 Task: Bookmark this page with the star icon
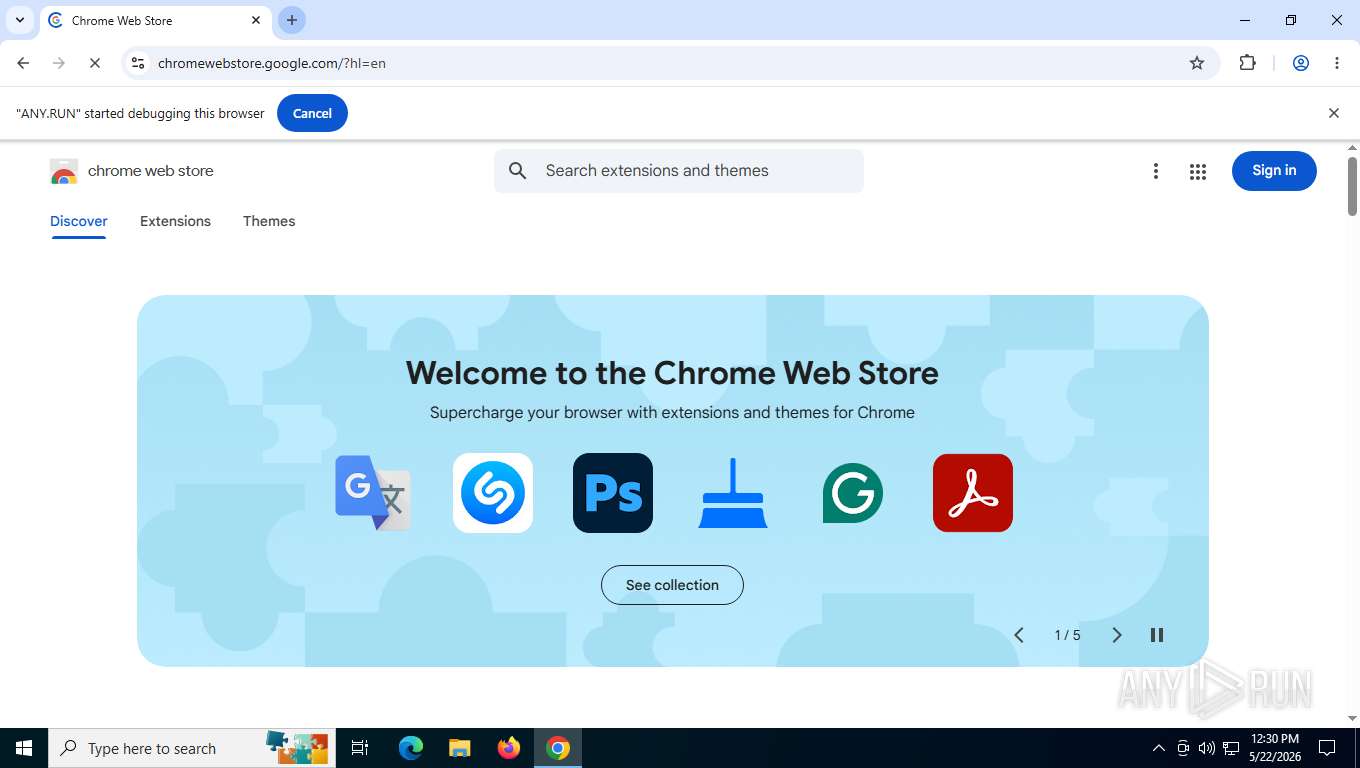[x=1197, y=63]
